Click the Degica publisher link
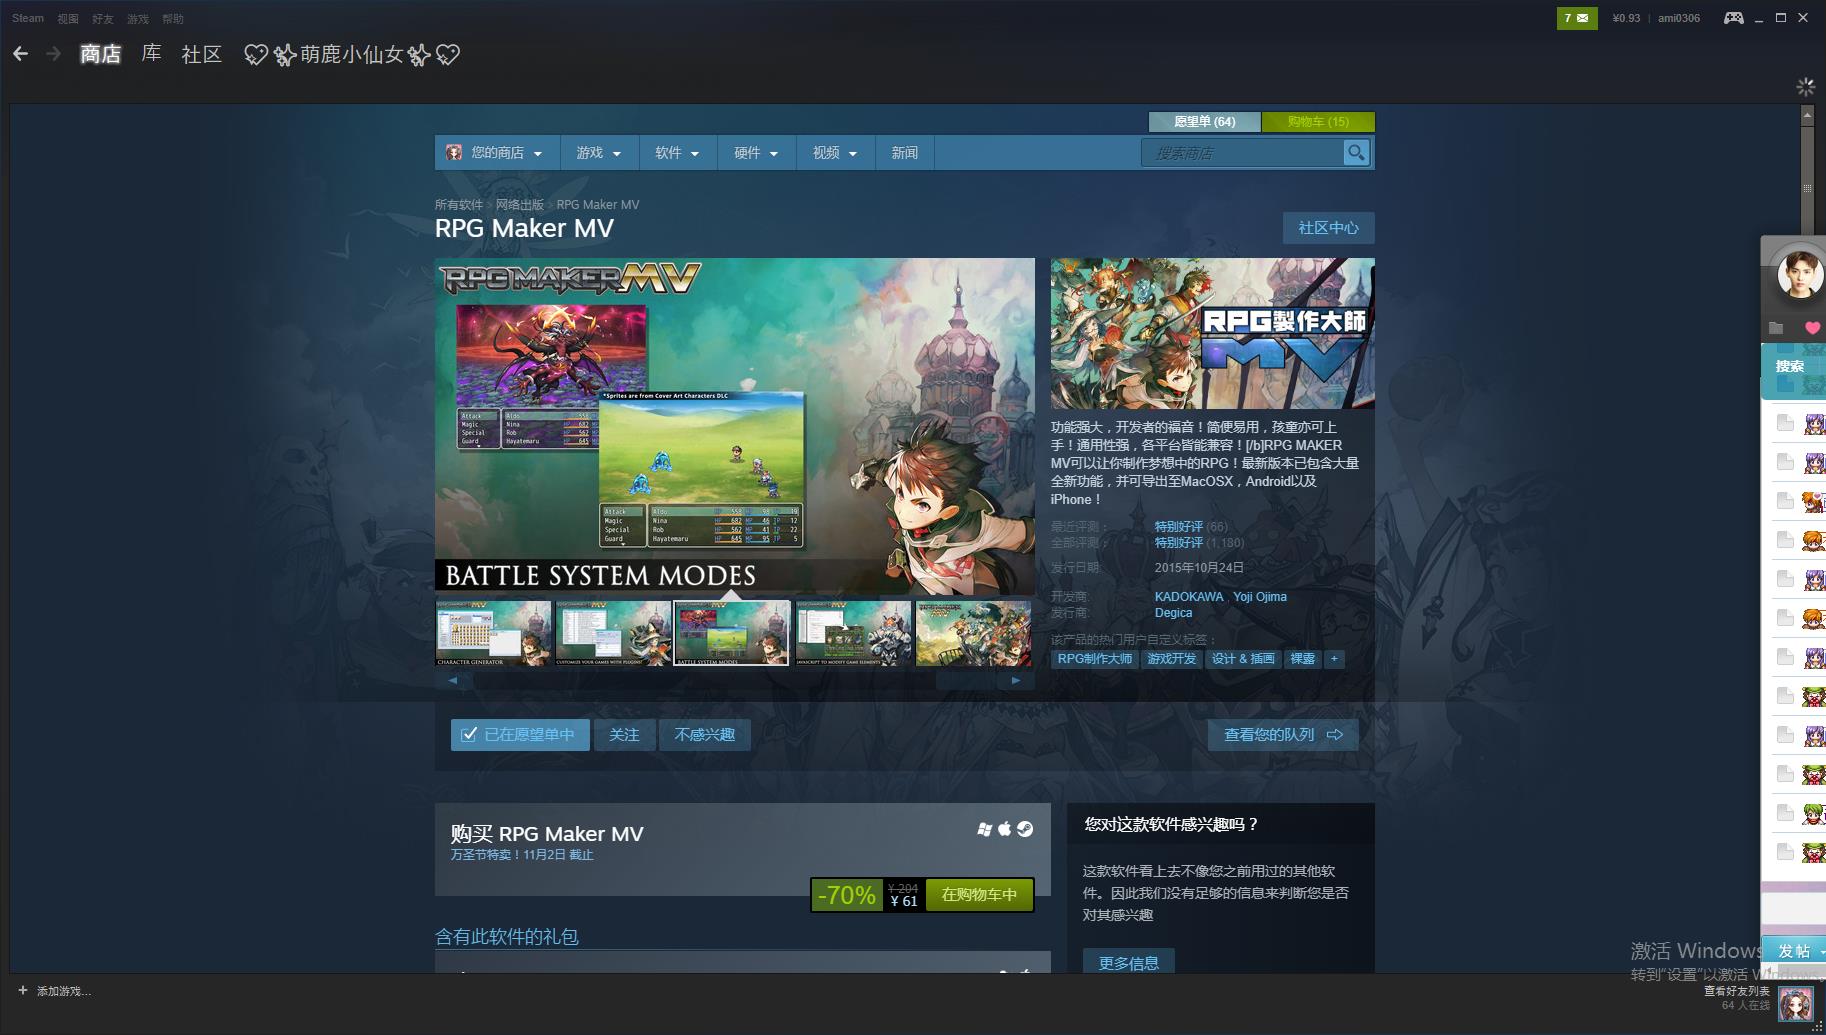 pyautogui.click(x=1173, y=613)
